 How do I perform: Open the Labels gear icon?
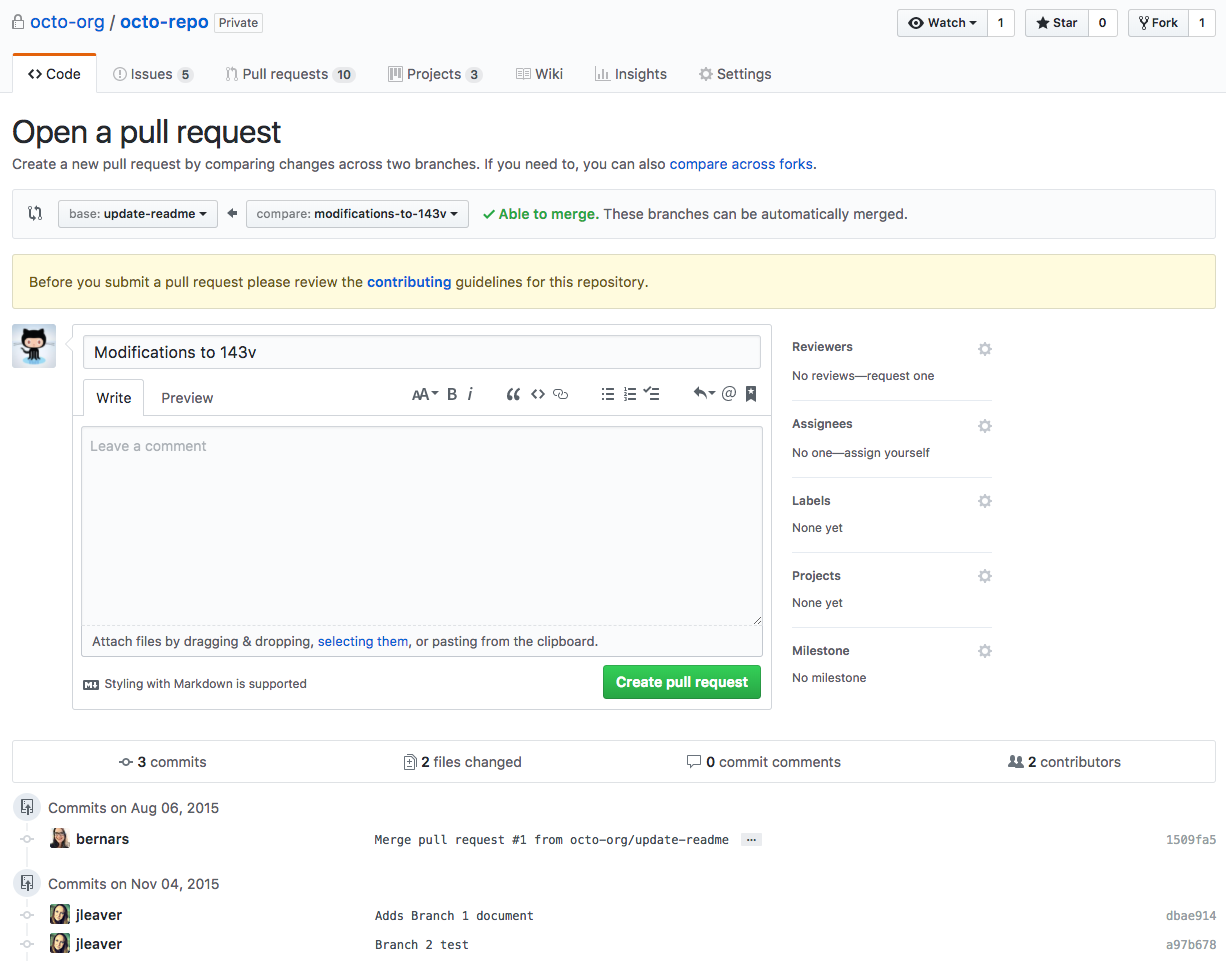tap(985, 501)
